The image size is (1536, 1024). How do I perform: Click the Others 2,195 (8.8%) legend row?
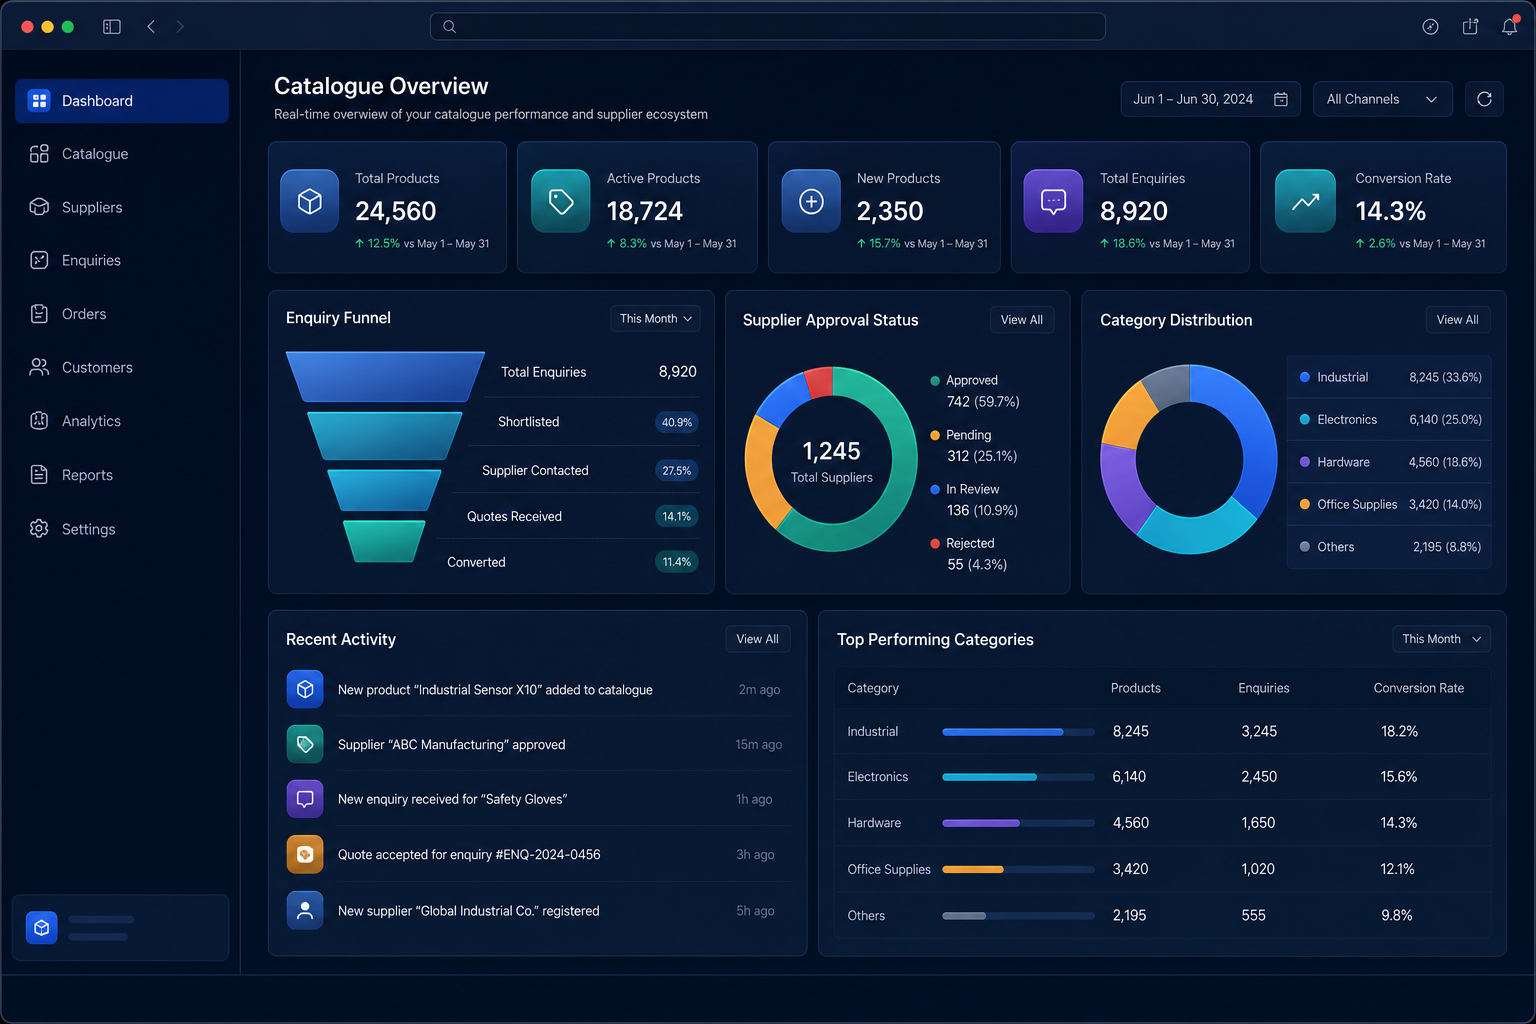[1390, 547]
